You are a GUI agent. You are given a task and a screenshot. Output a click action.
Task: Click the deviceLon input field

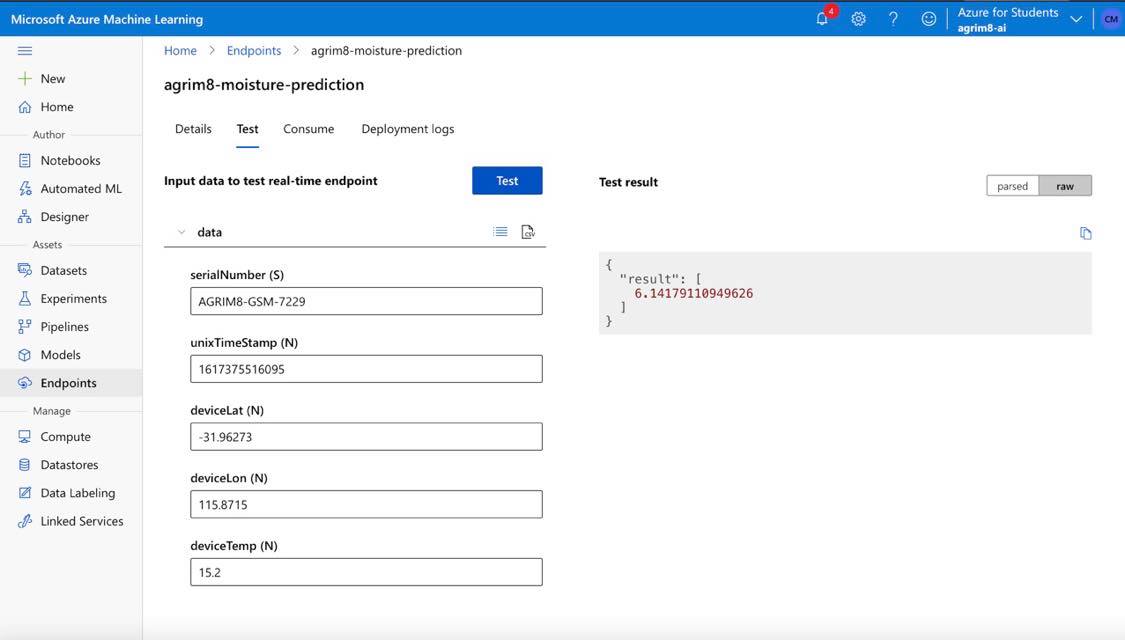(366, 504)
